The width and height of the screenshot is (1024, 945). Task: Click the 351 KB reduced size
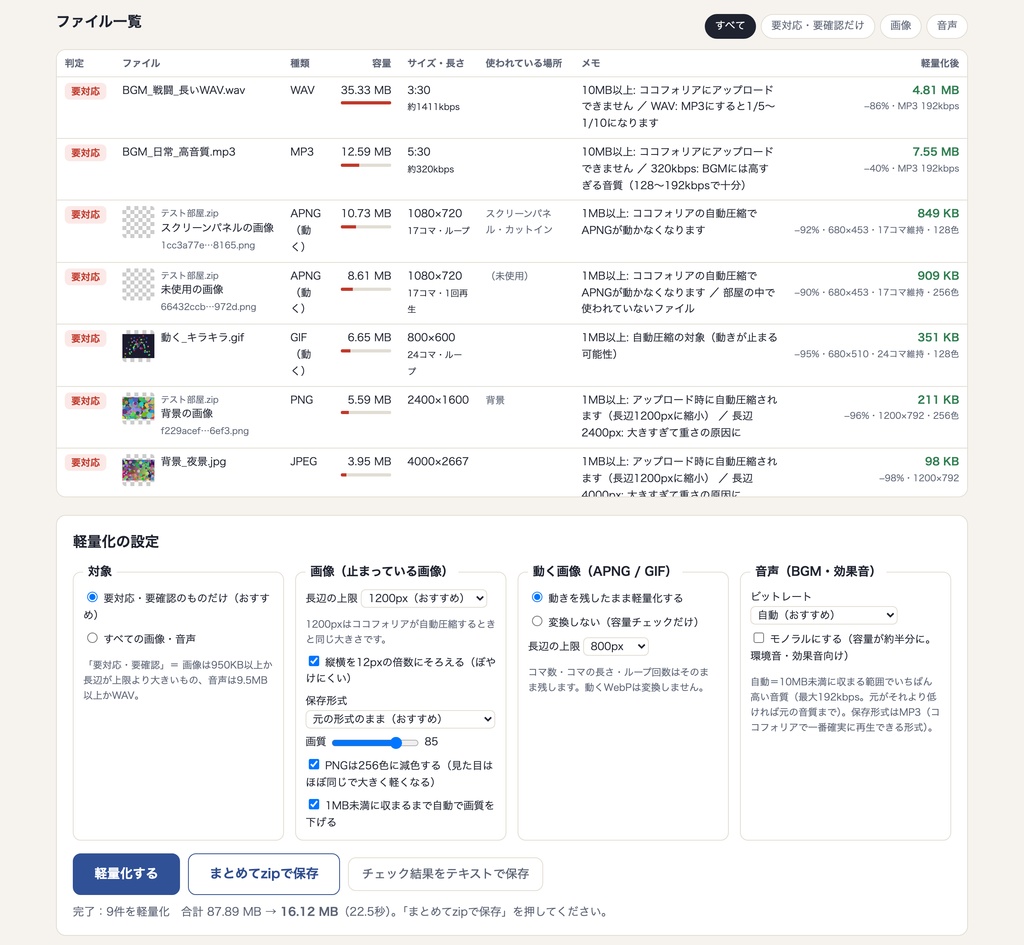[938, 338]
